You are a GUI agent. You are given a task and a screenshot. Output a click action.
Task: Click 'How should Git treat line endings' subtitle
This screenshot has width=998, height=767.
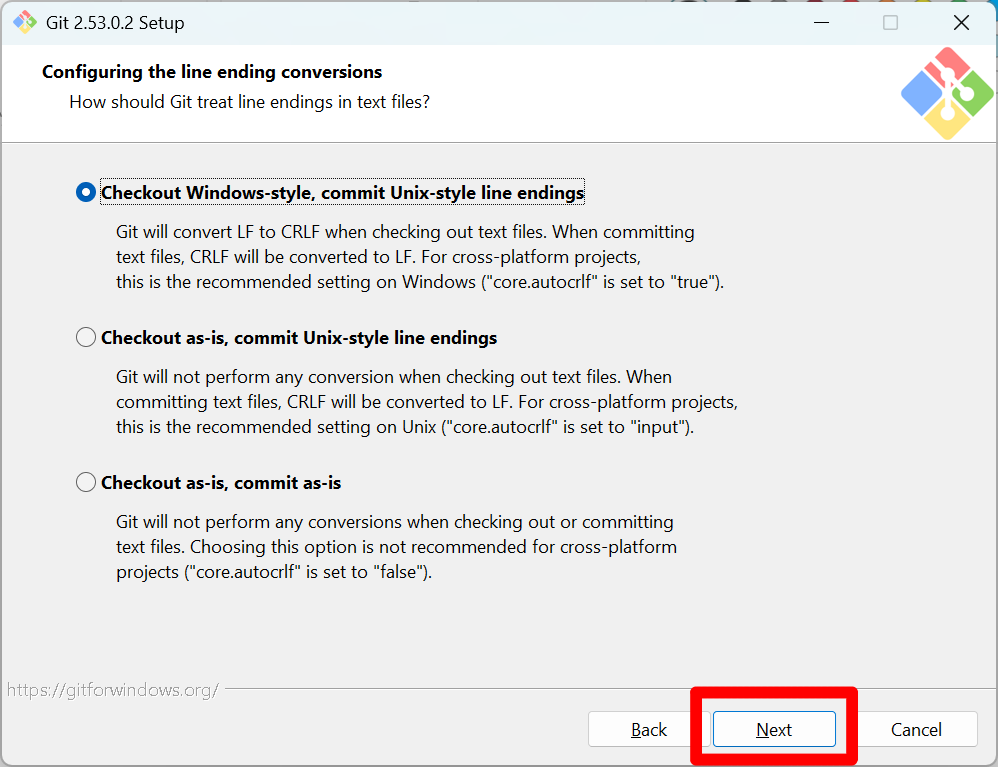[x=250, y=102]
